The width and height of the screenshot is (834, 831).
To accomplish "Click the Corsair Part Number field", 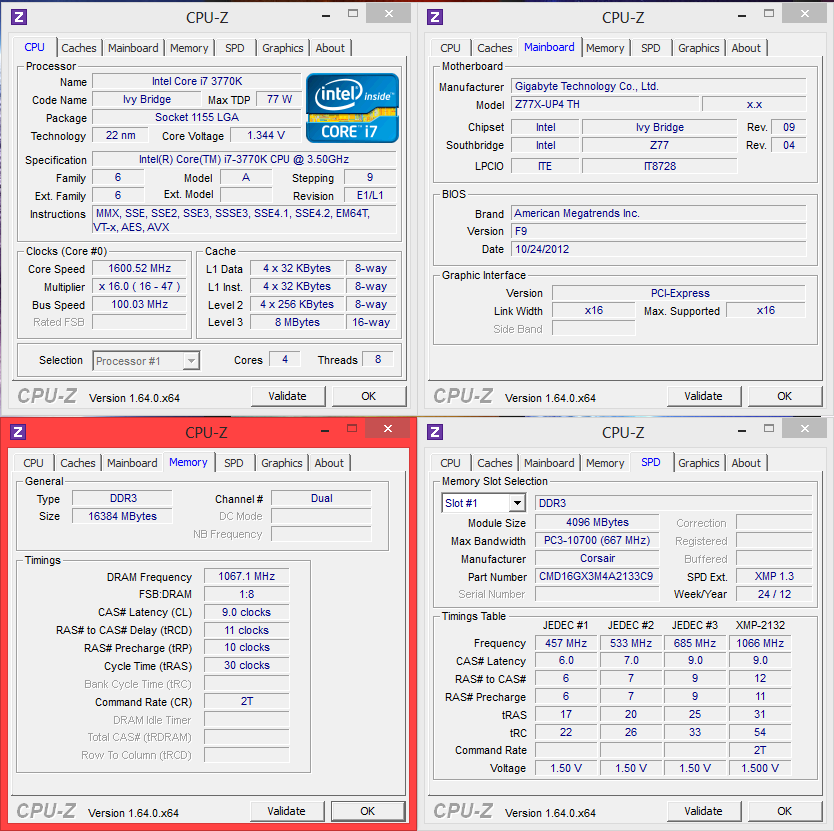I will click(596, 577).
